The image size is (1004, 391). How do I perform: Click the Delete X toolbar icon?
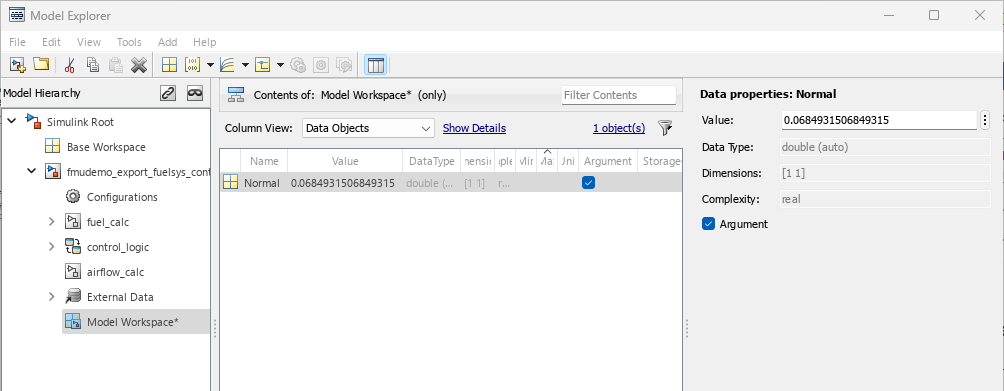139,65
